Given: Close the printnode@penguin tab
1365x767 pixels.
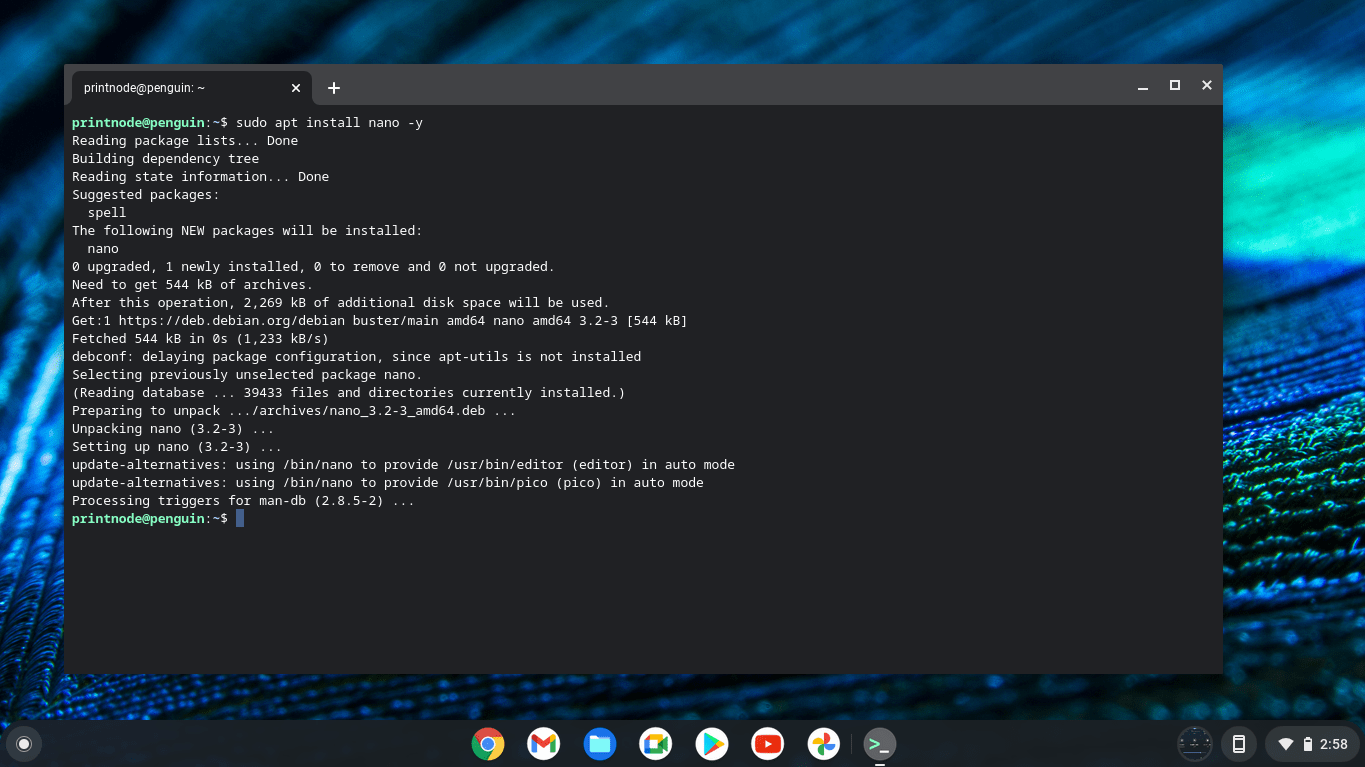Looking at the screenshot, I should 296,88.
